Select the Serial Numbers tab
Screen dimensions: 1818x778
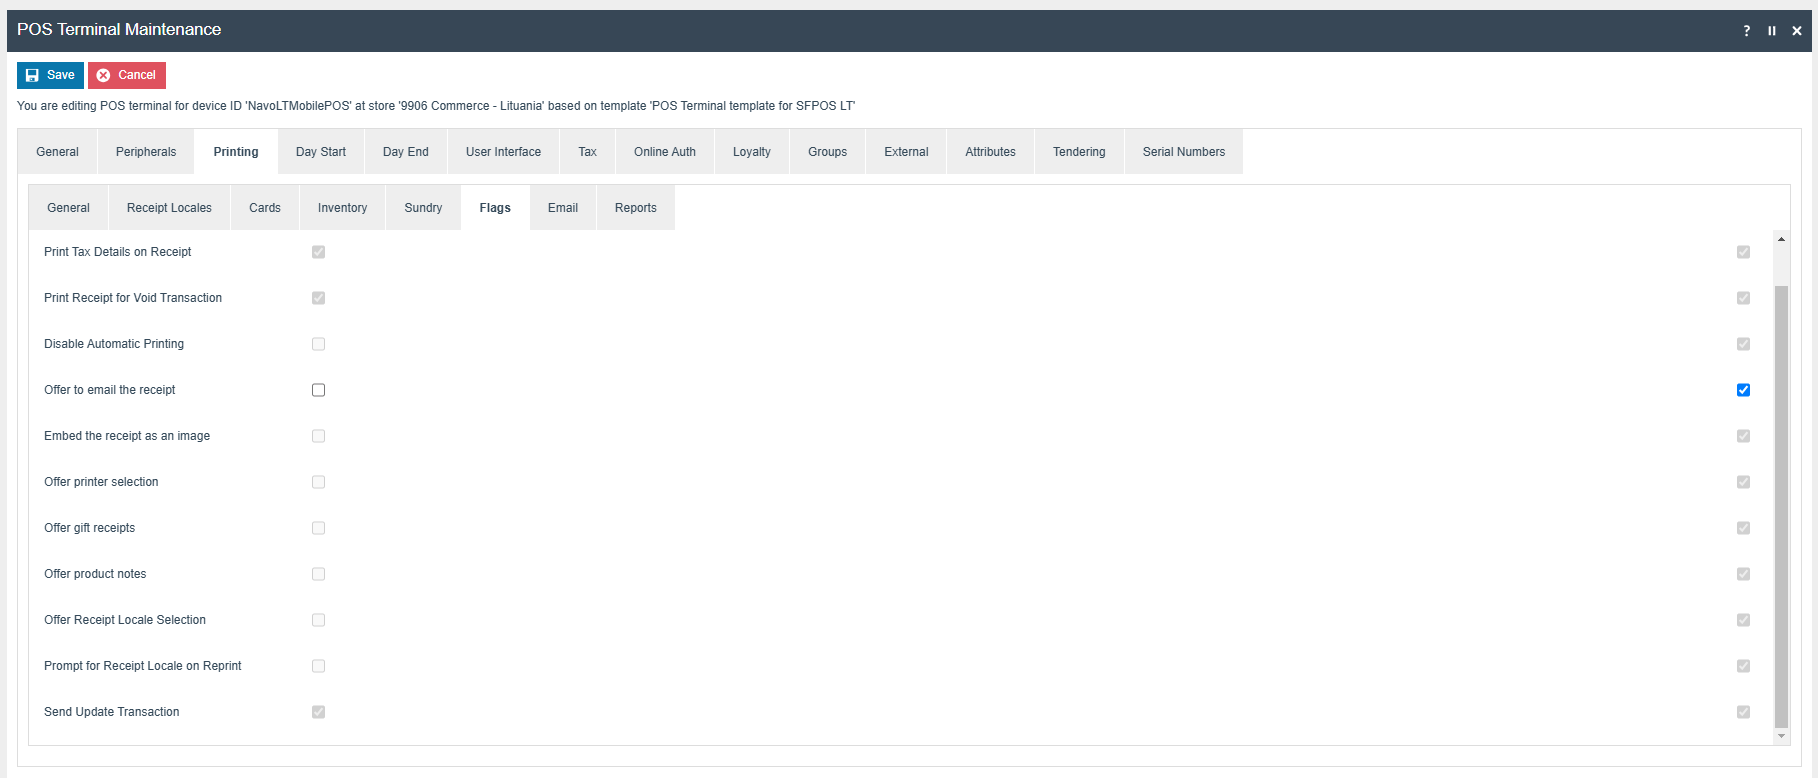tap(1183, 152)
